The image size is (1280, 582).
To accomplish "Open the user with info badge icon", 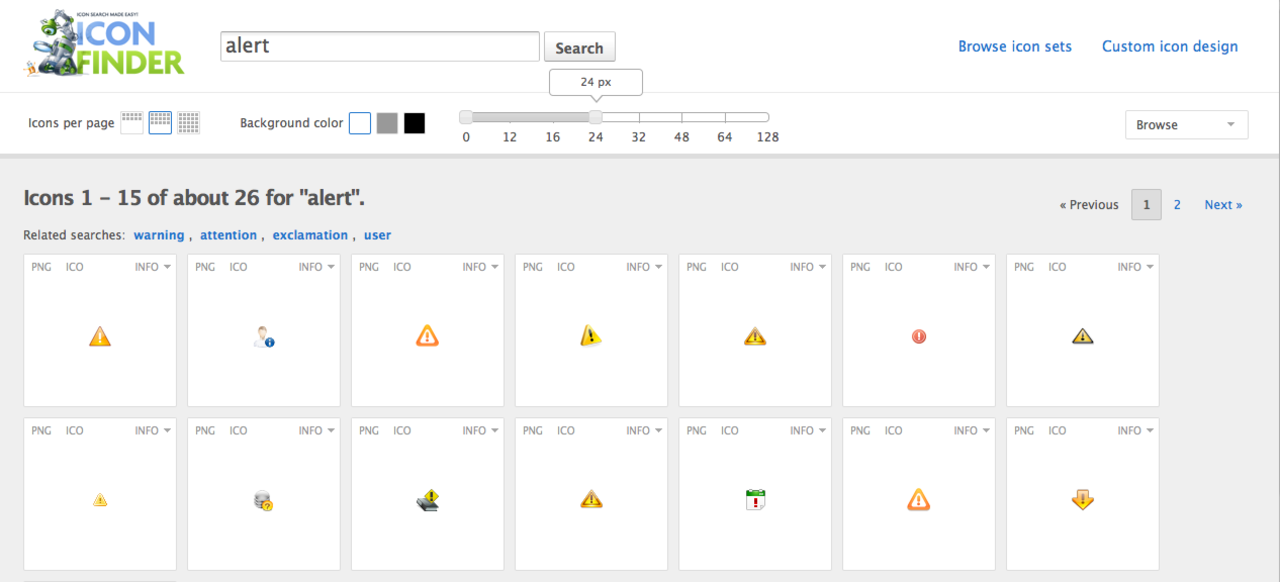I will coord(263,336).
